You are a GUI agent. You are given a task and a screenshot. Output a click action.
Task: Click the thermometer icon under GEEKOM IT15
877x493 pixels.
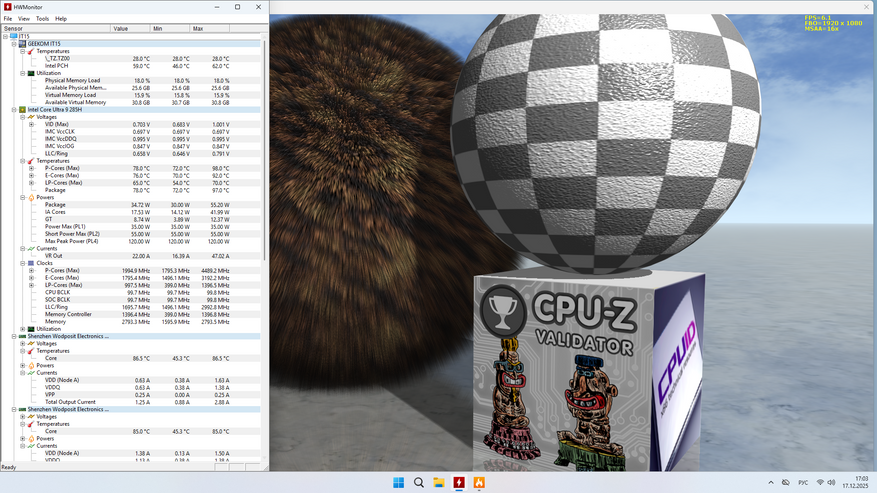(x=31, y=51)
